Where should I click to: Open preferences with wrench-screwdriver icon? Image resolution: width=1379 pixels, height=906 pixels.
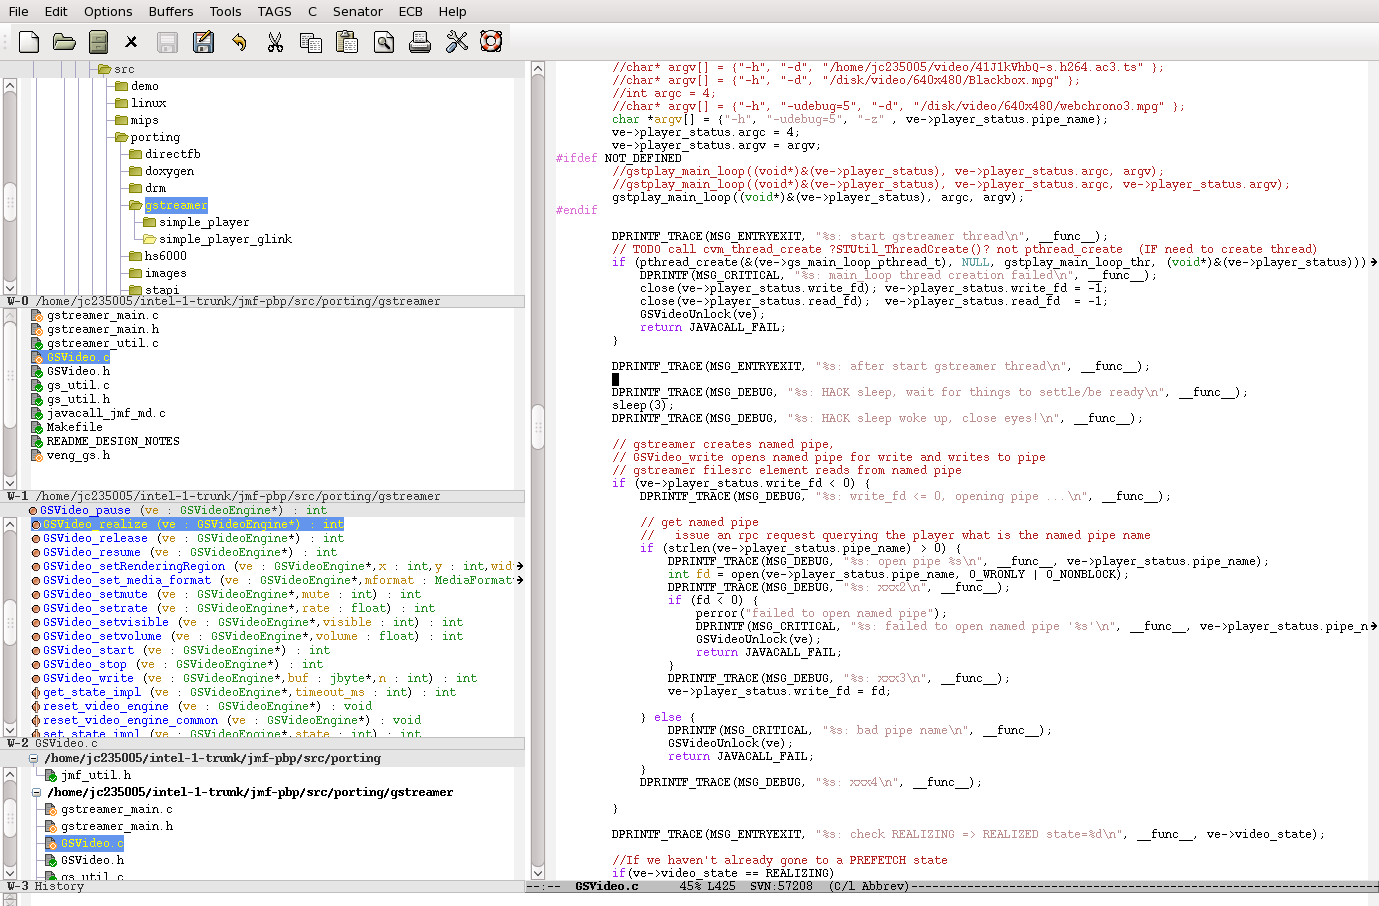point(457,41)
